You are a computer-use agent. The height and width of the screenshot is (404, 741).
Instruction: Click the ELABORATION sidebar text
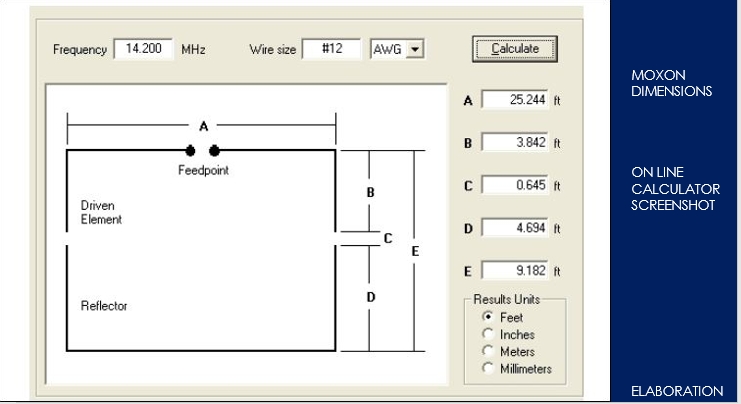point(677,391)
